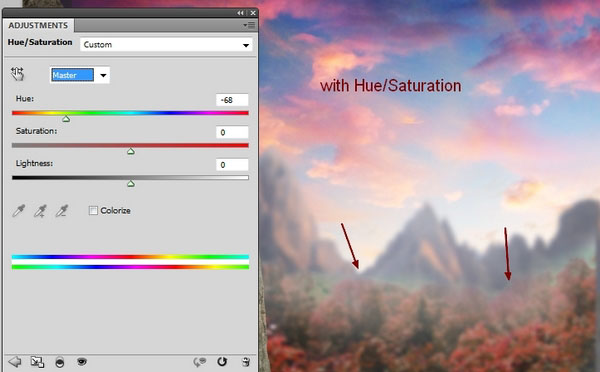Open the Custom preset dropdown

click(166, 45)
